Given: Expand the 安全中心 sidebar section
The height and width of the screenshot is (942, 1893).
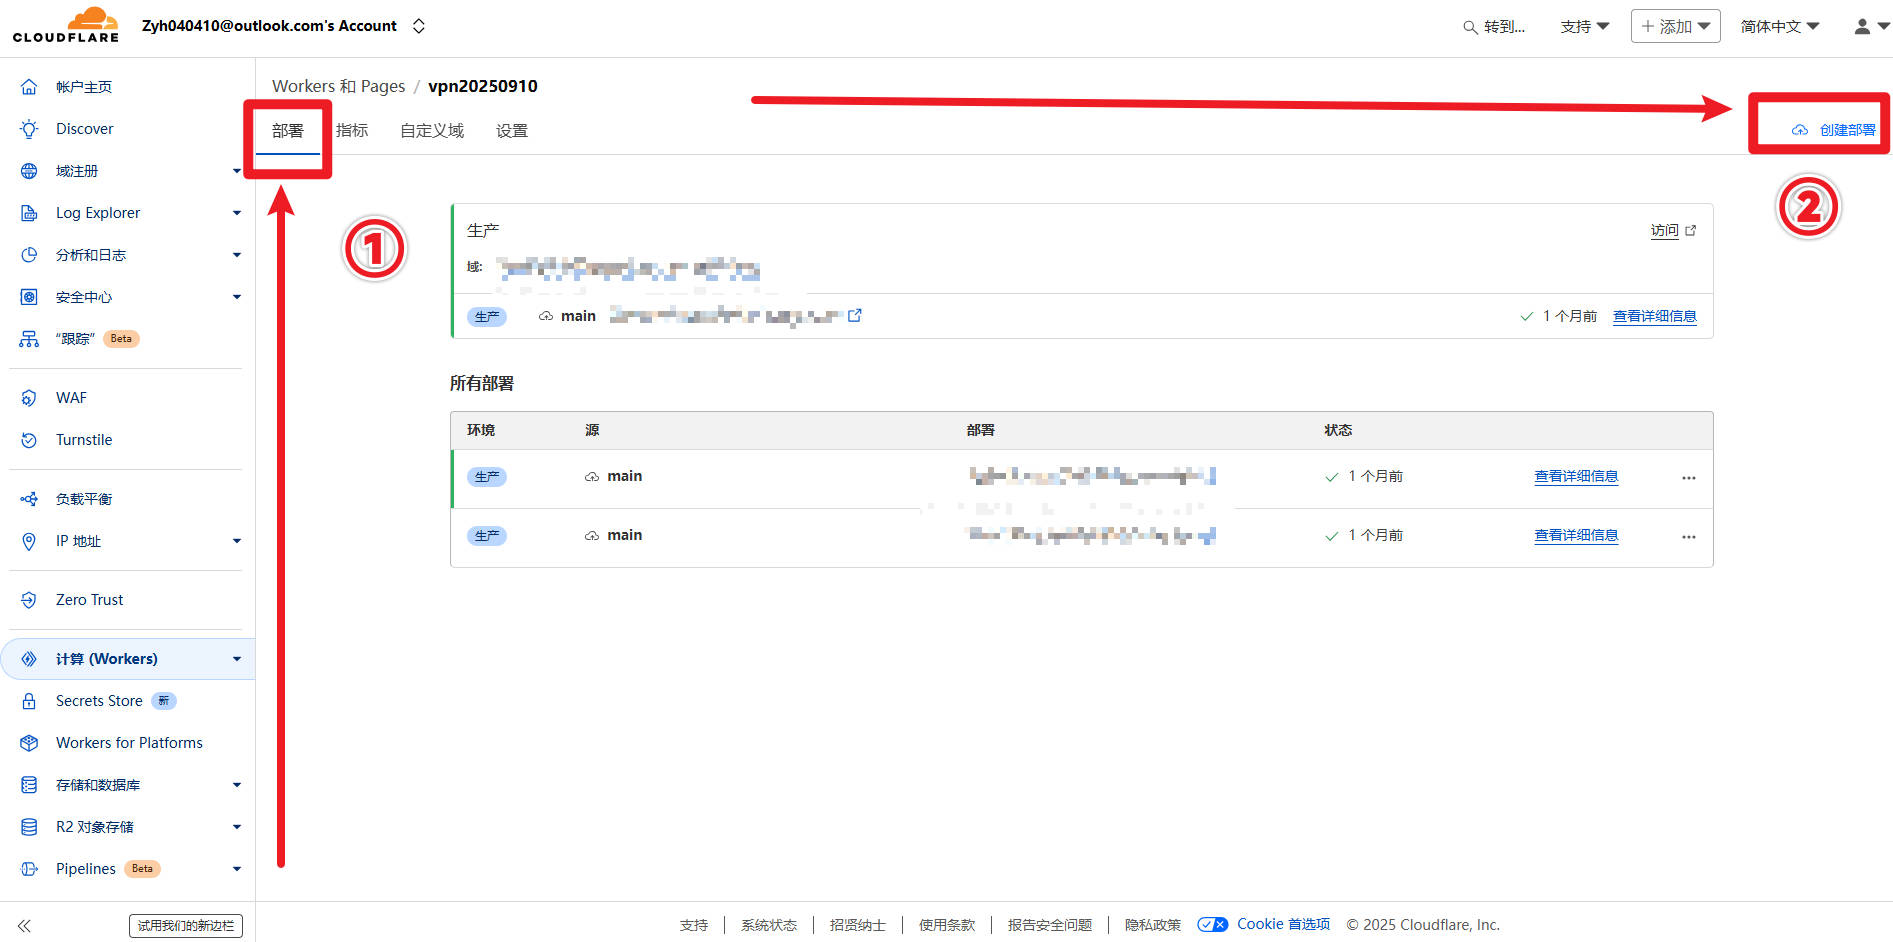Looking at the screenshot, I should click(x=237, y=297).
